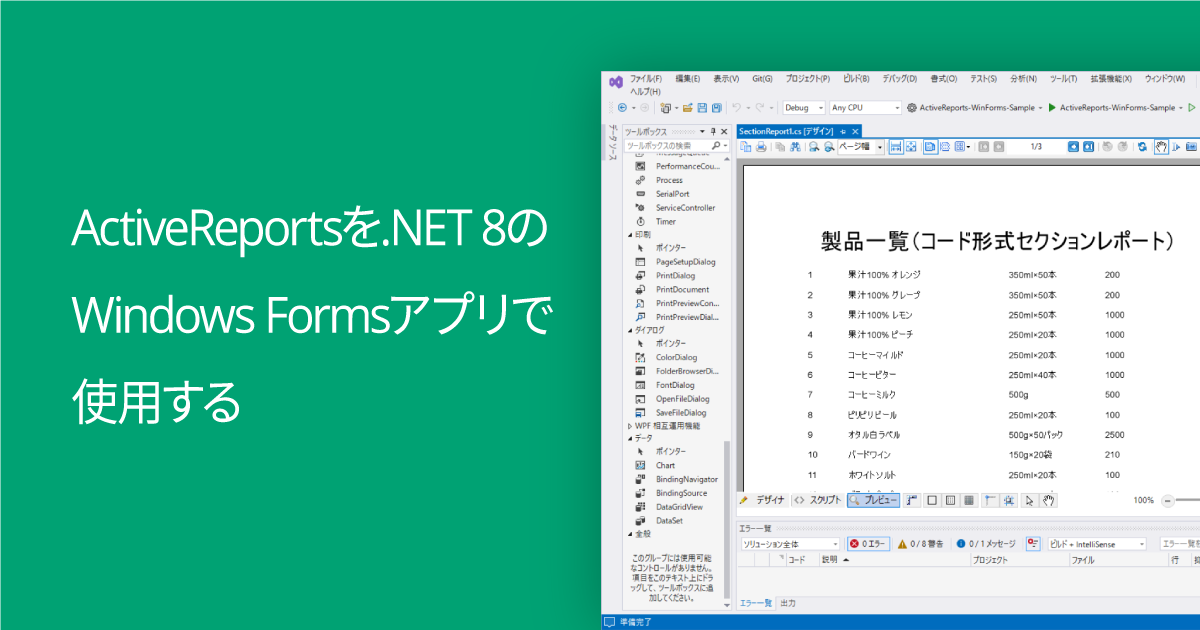Image resolution: width=1200 pixels, height=630 pixels.
Task: Open the Debug(D) menu
Action: (x=901, y=79)
